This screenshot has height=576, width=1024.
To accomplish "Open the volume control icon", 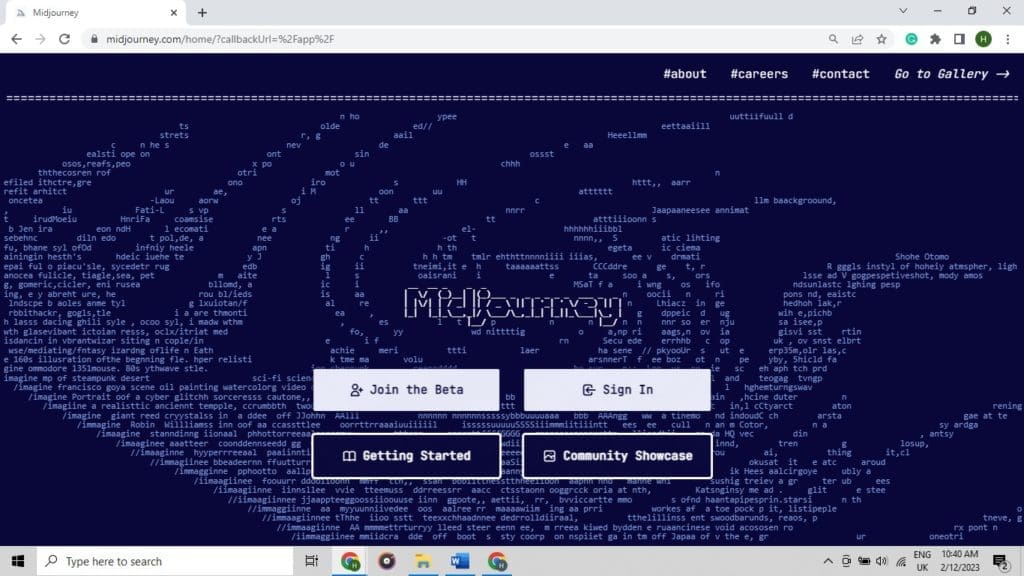I will 882,561.
